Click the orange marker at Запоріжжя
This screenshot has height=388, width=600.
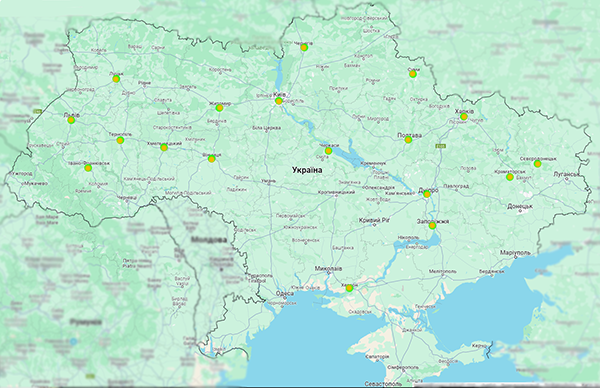coord(432,225)
